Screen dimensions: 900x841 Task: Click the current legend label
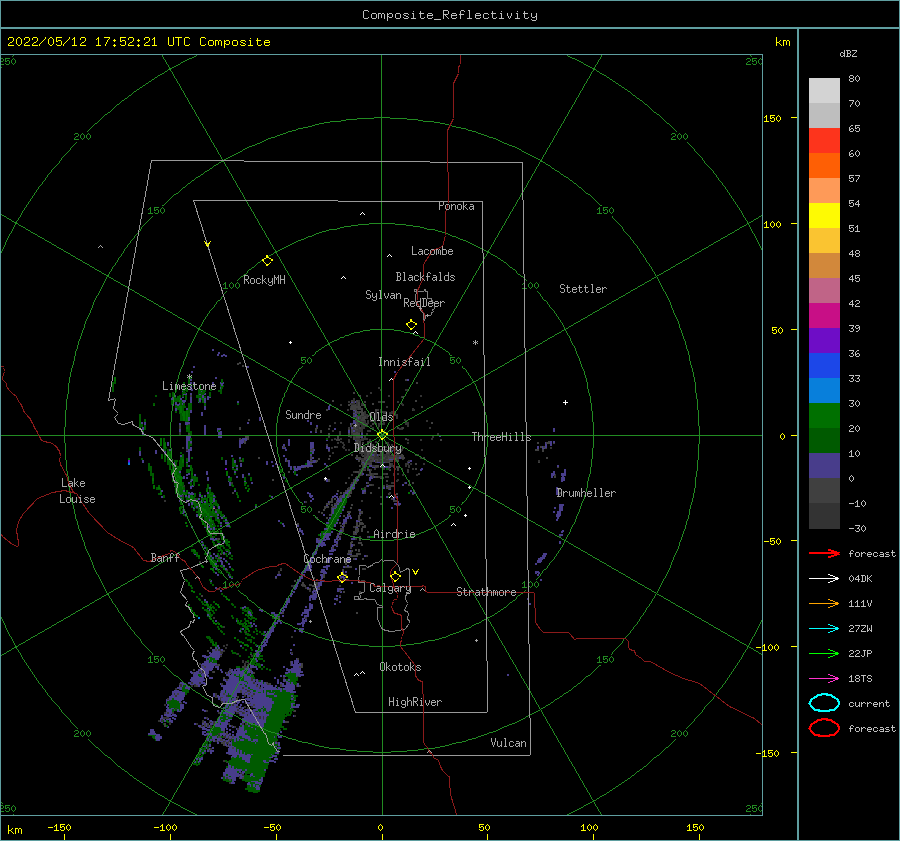pos(869,703)
